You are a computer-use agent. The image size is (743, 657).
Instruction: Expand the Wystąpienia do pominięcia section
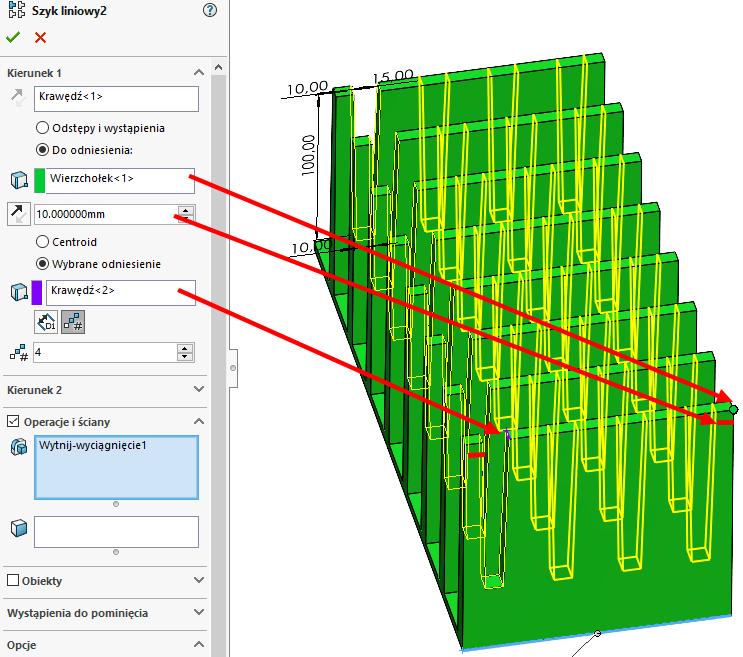coord(198,613)
